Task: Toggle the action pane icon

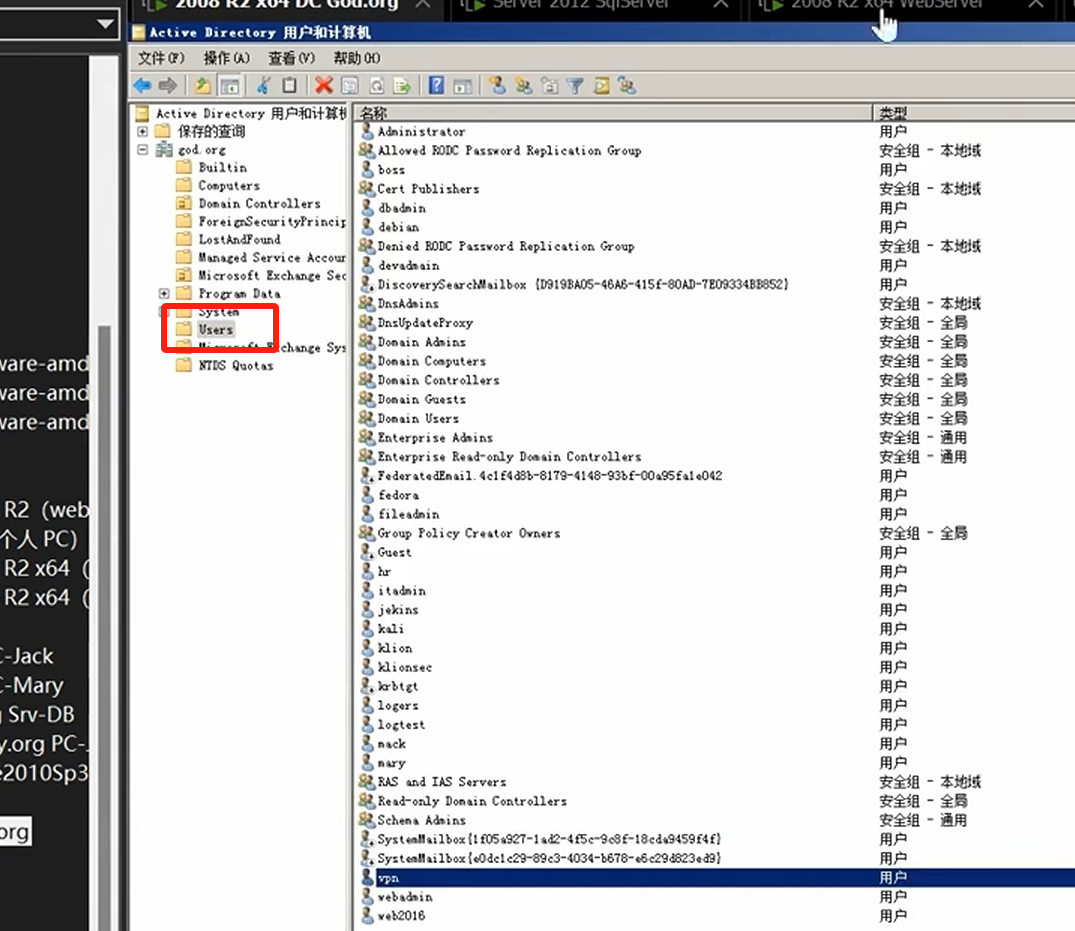Action: click(463, 86)
